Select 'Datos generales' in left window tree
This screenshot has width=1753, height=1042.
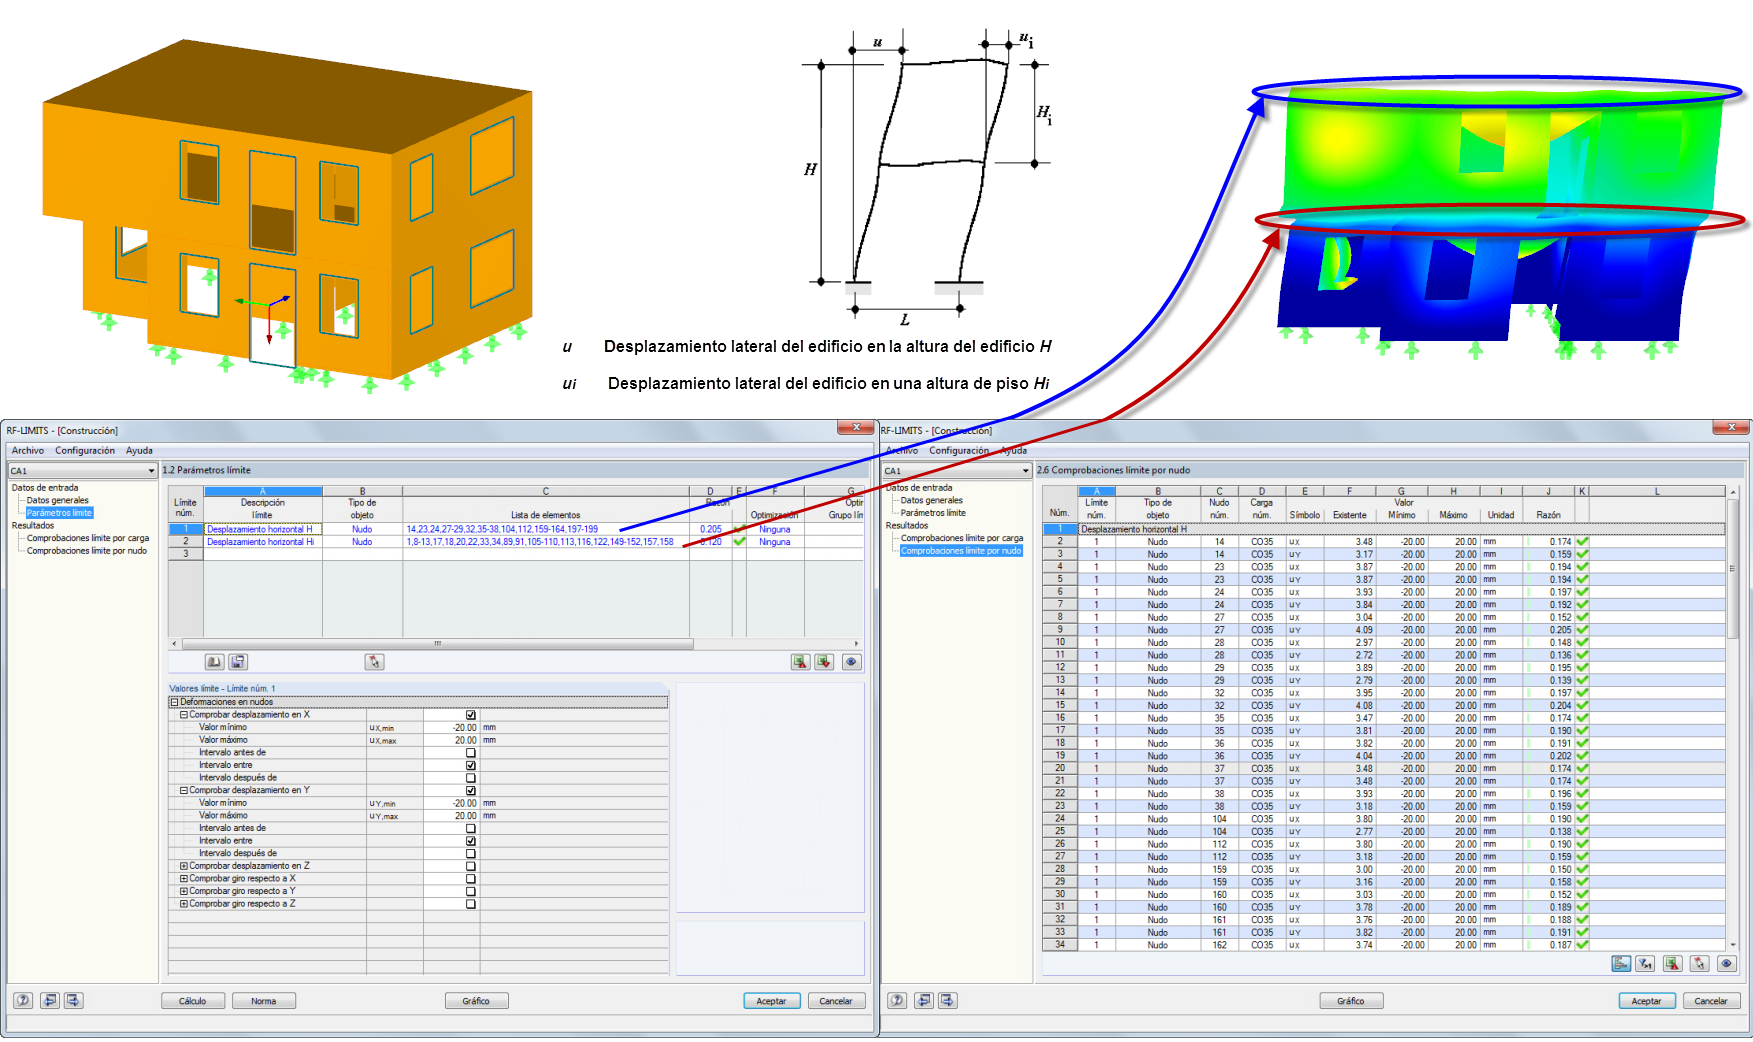point(57,500)
